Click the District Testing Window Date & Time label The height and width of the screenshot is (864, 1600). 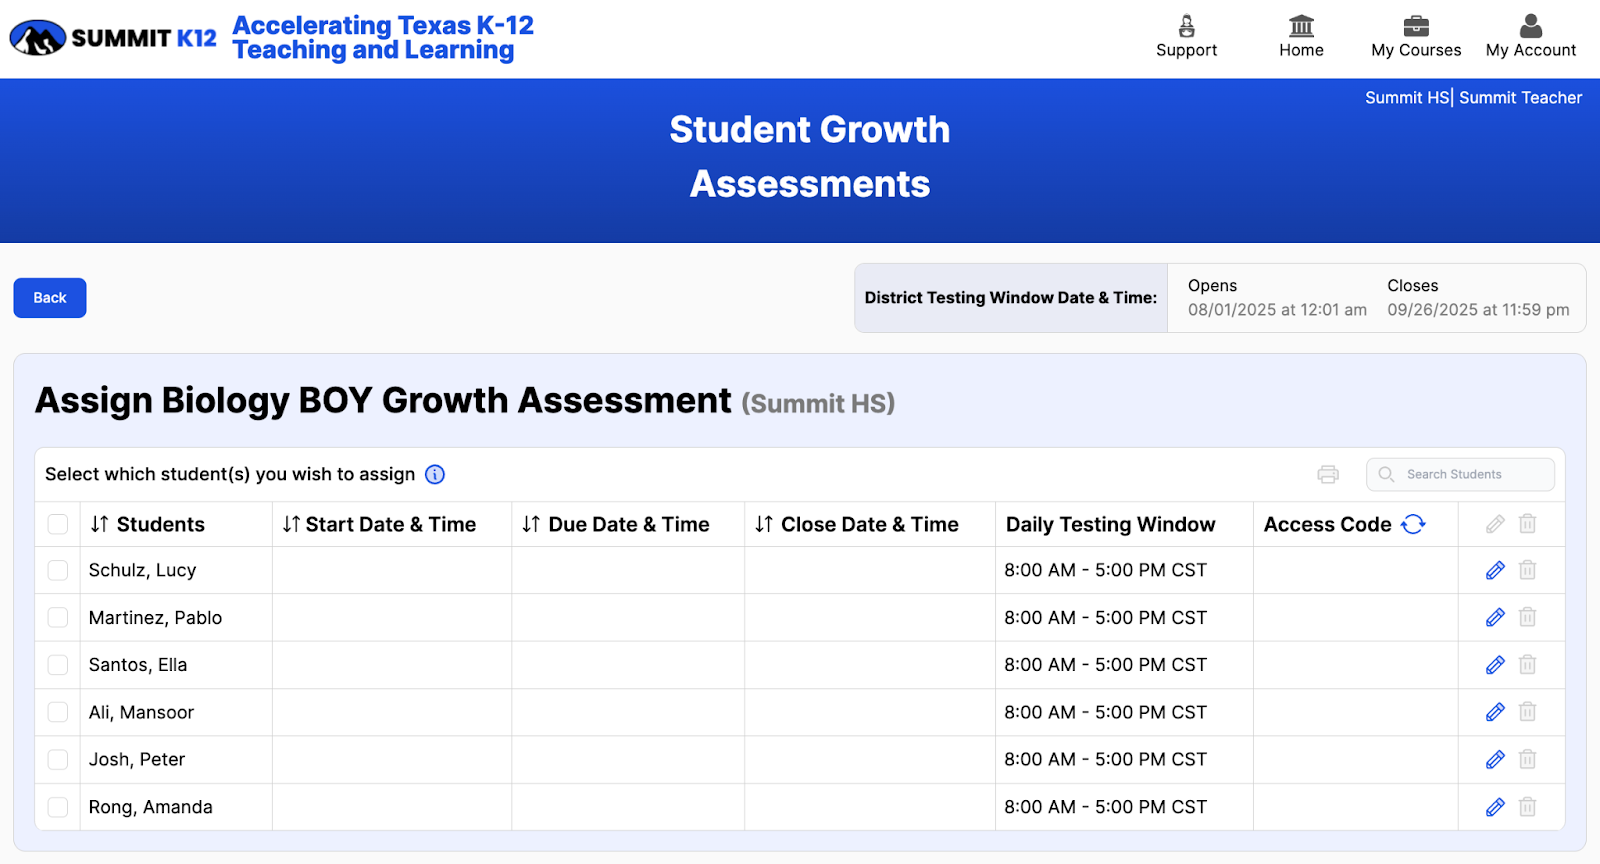(x=1011, y=298)
